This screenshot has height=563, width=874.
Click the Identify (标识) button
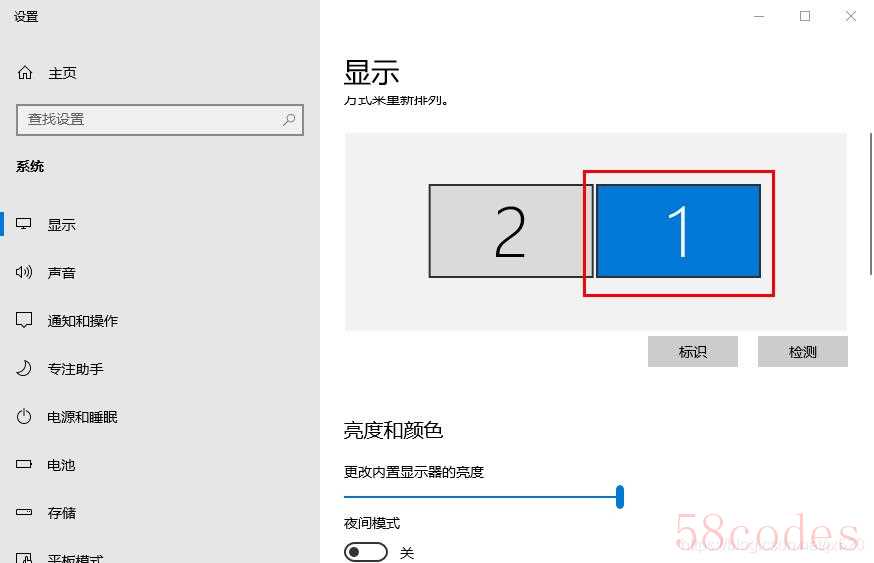pyautogui.click(x=693, y=352)
